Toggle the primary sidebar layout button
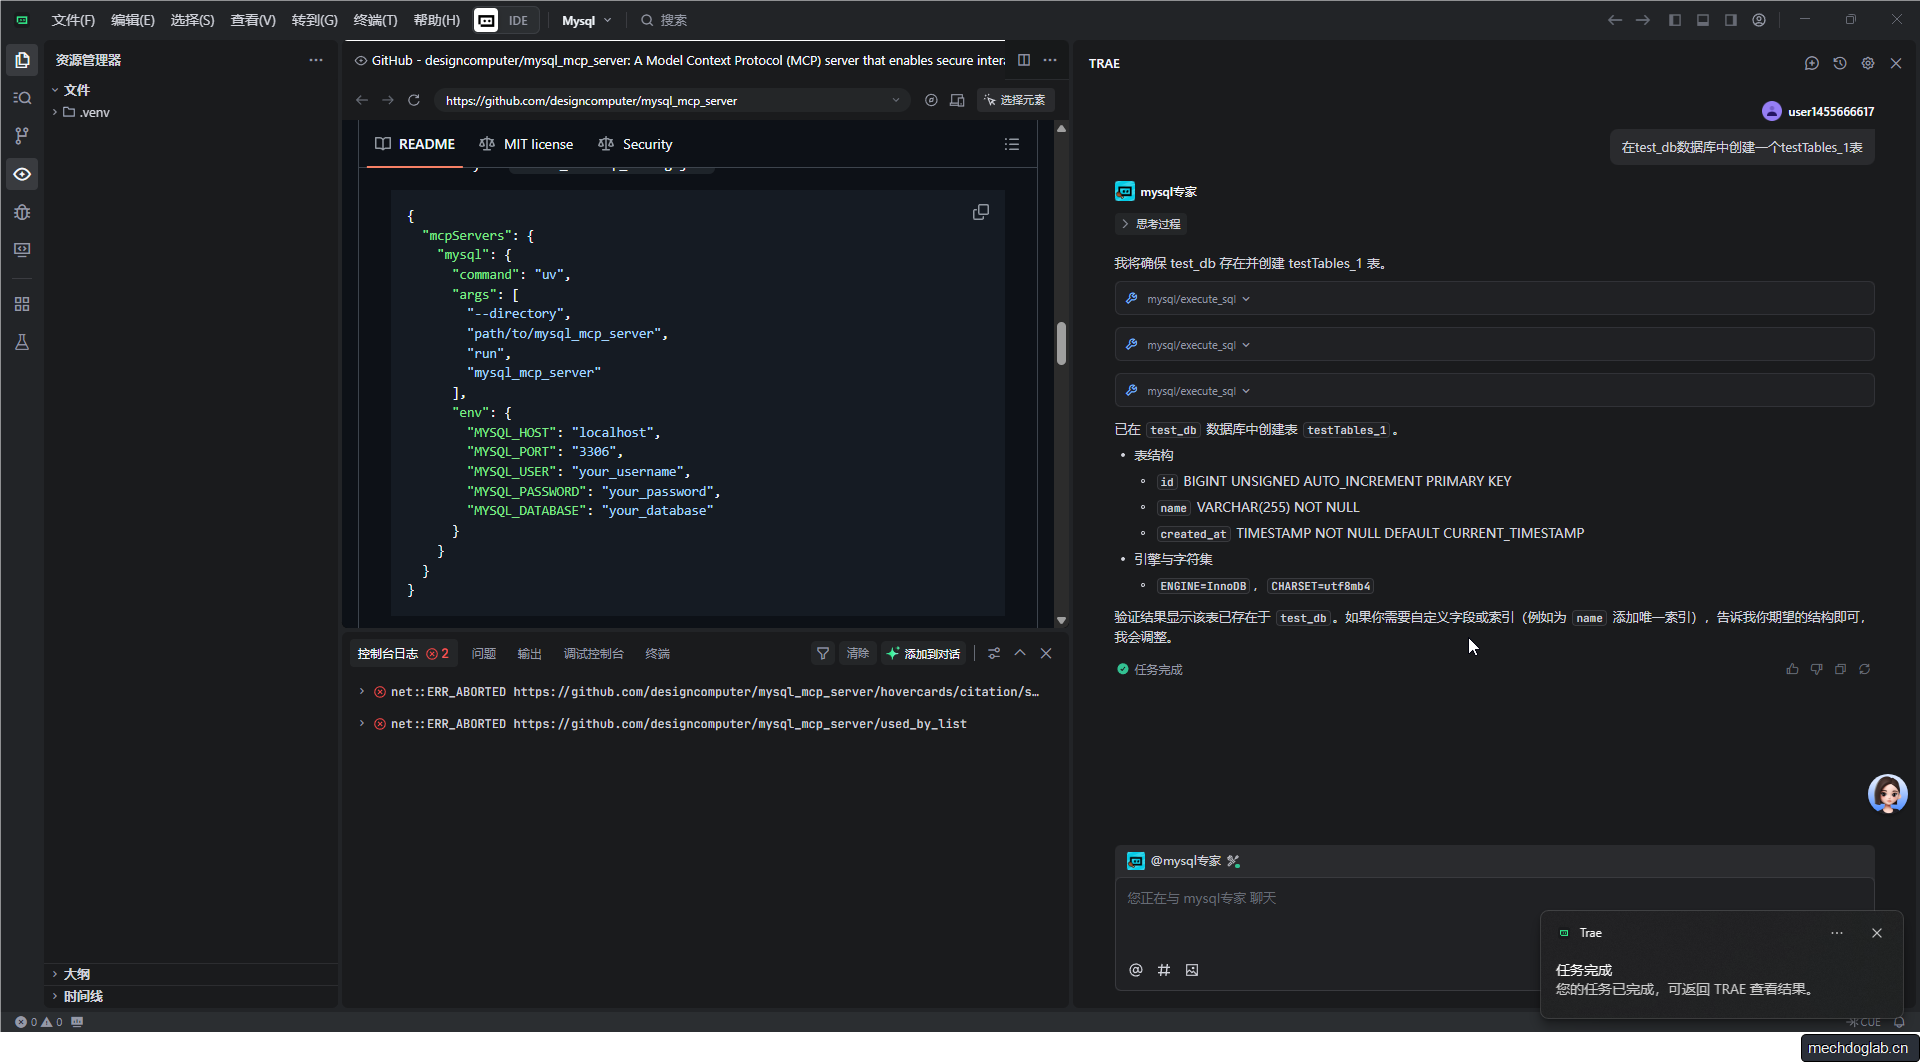The image size is (1920, 1062). pos(1675,20)
